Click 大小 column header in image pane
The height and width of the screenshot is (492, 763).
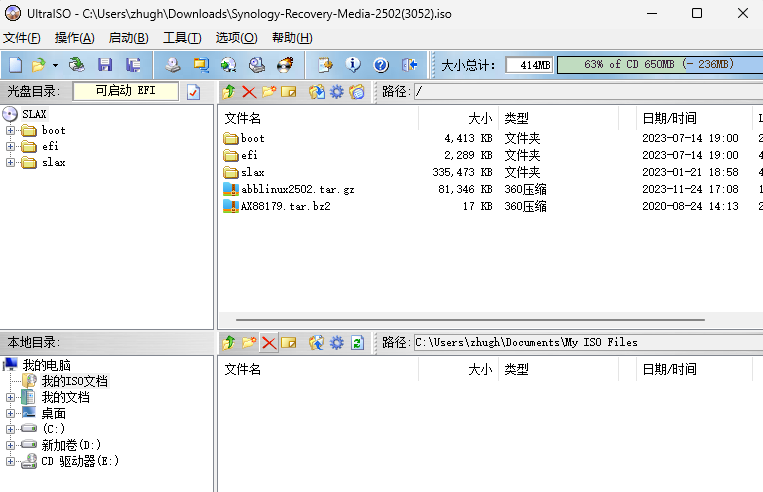coord(458,118)
